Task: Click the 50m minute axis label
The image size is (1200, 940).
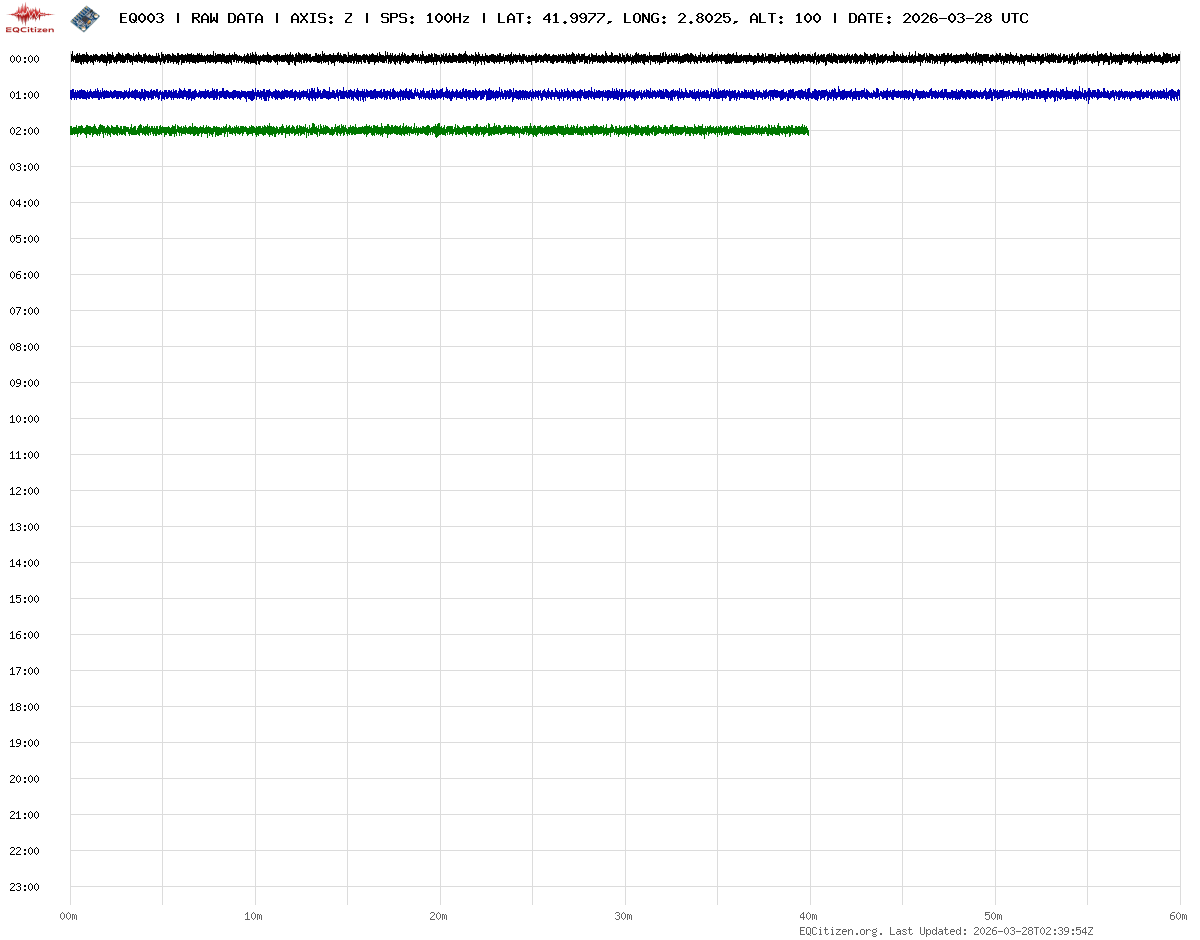Action: point(994,916)
